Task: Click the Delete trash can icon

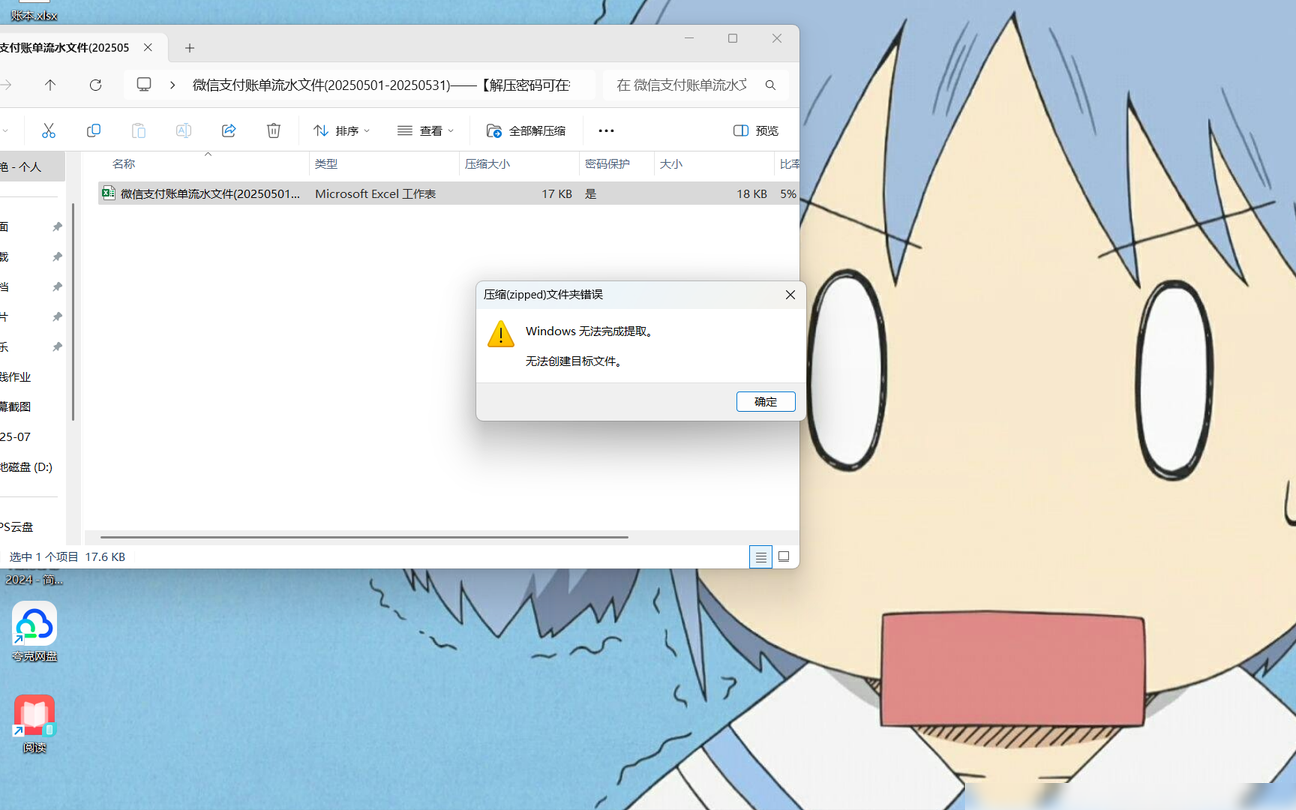Action: (x=274, y=131)
